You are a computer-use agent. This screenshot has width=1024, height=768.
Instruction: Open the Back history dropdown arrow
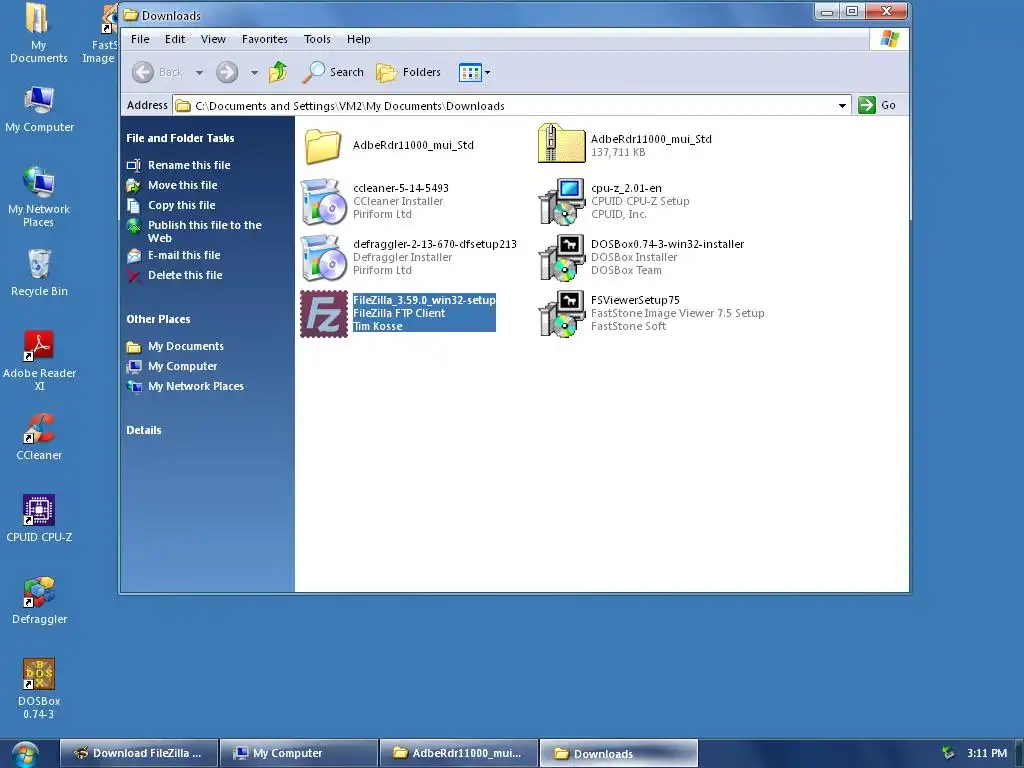199,72
